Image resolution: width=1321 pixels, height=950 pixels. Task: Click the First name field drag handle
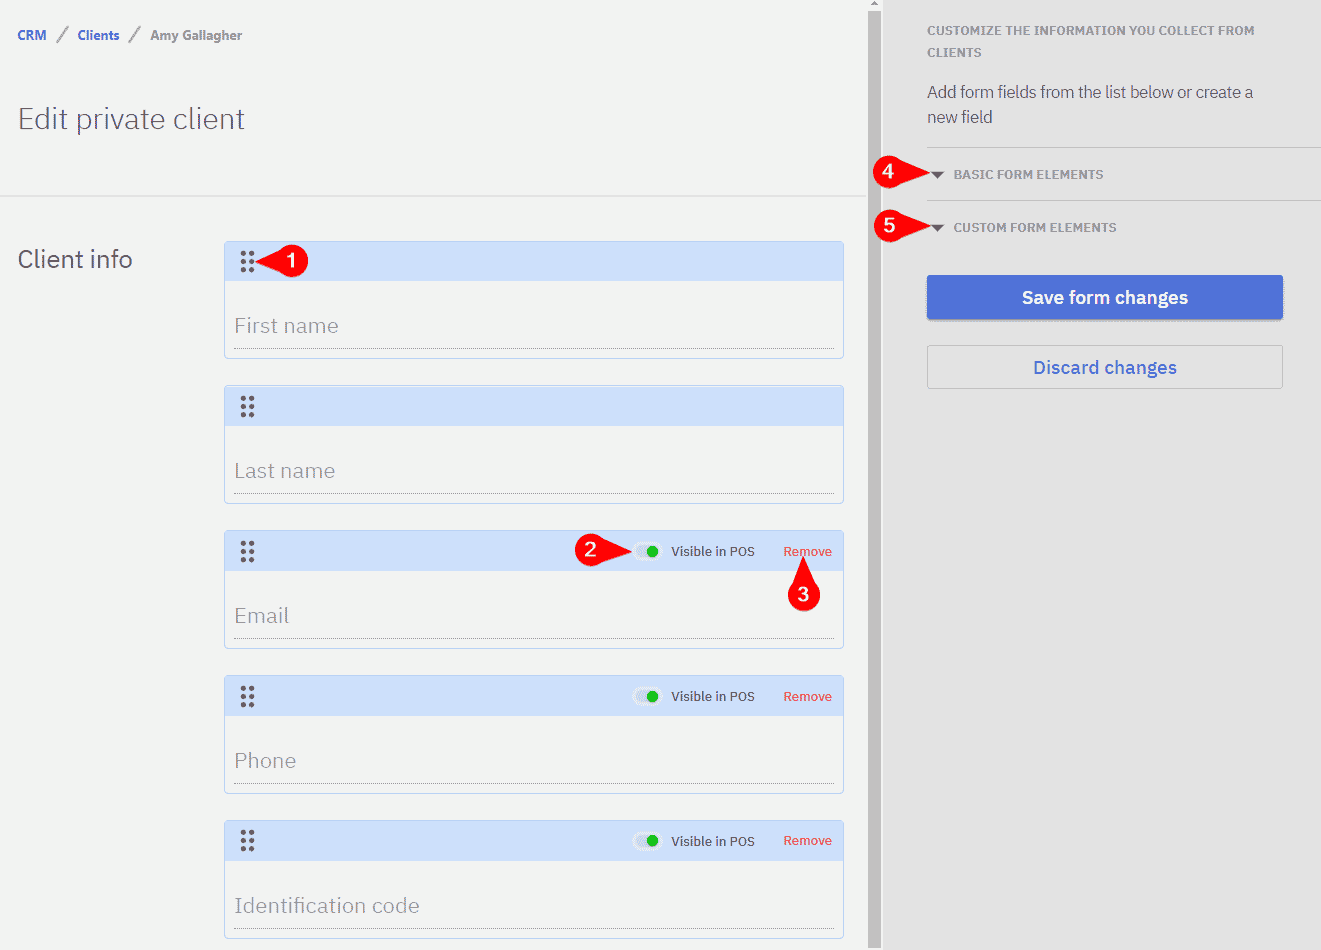(x=247, y=262)
